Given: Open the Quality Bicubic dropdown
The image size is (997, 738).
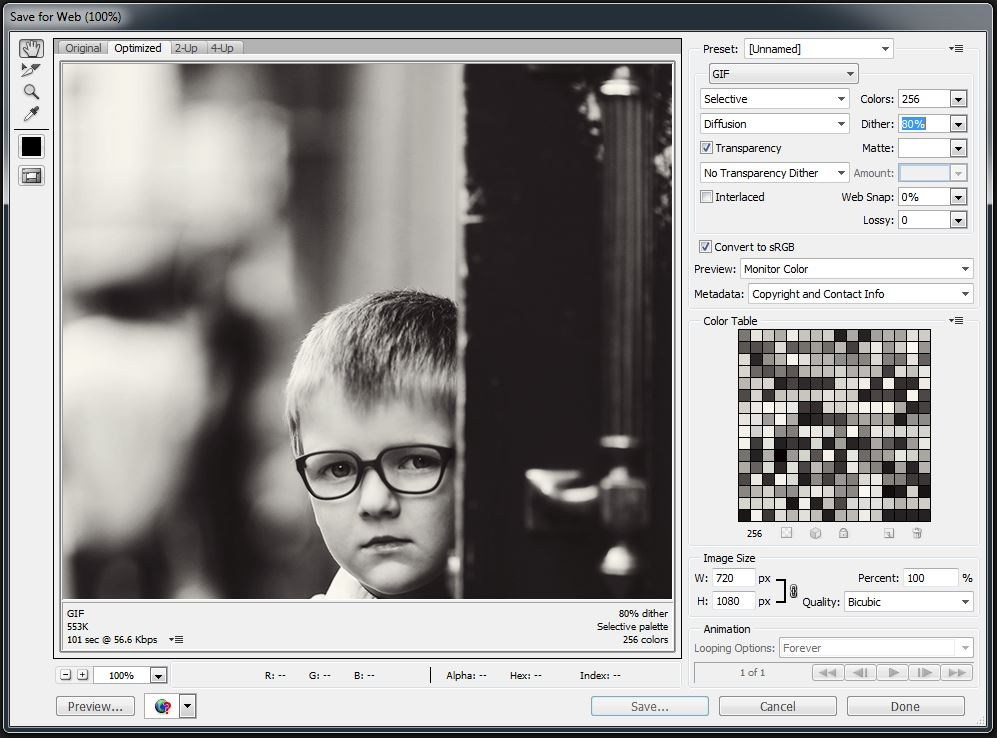Looking at the screenshot, I should (x=908, y=602).
